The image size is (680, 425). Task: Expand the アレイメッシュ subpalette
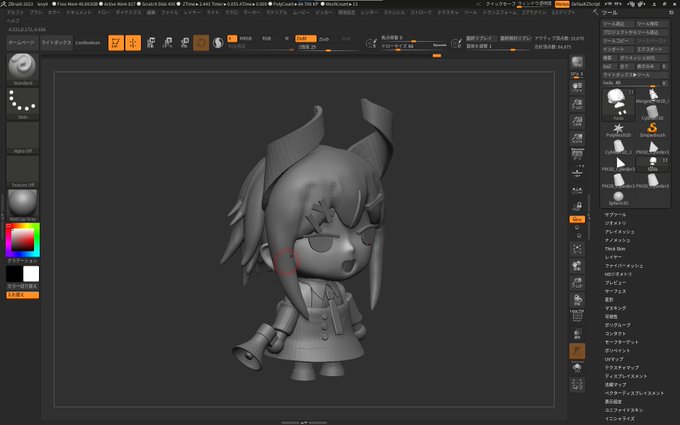620,232
